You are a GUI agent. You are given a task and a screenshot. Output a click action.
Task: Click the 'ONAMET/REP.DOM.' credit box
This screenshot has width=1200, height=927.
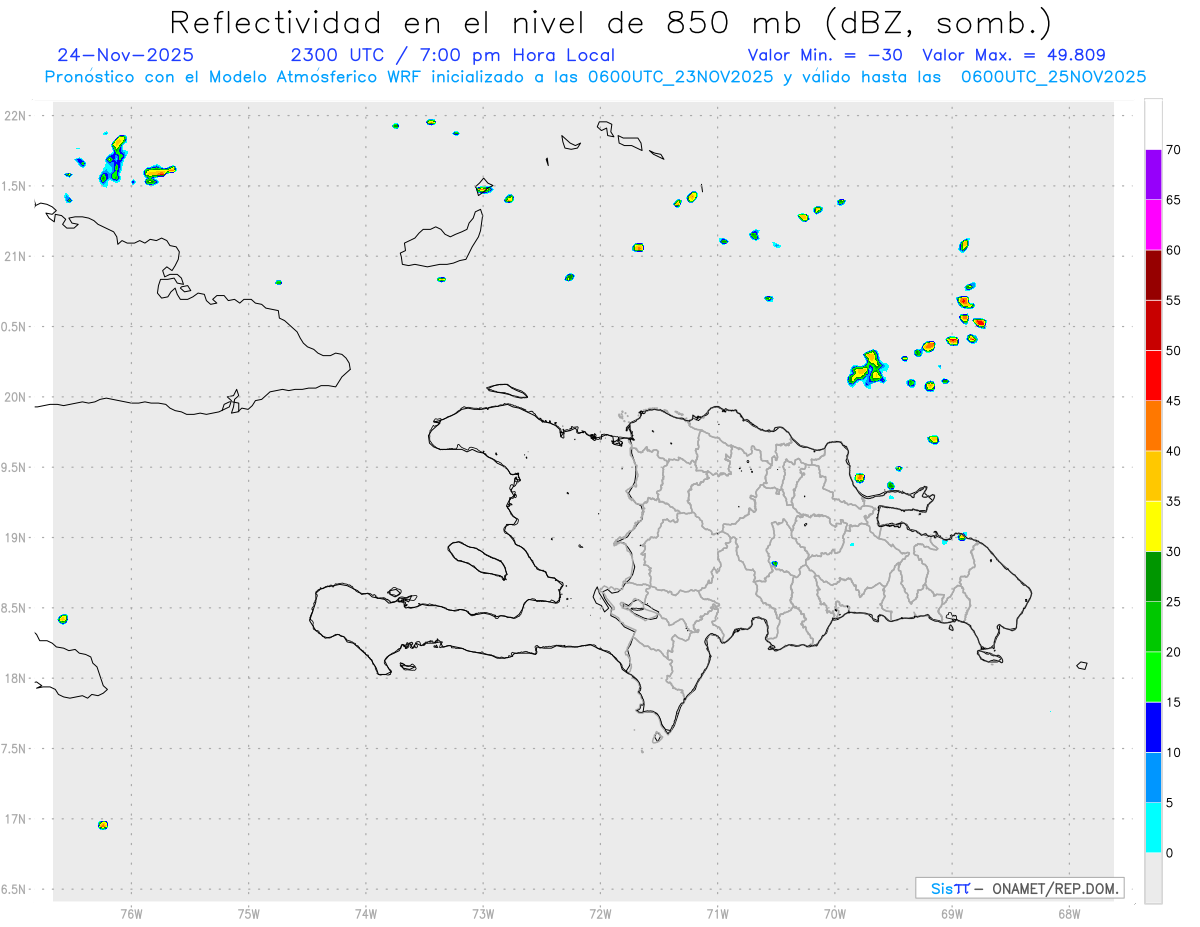(x=1020, y=888)
